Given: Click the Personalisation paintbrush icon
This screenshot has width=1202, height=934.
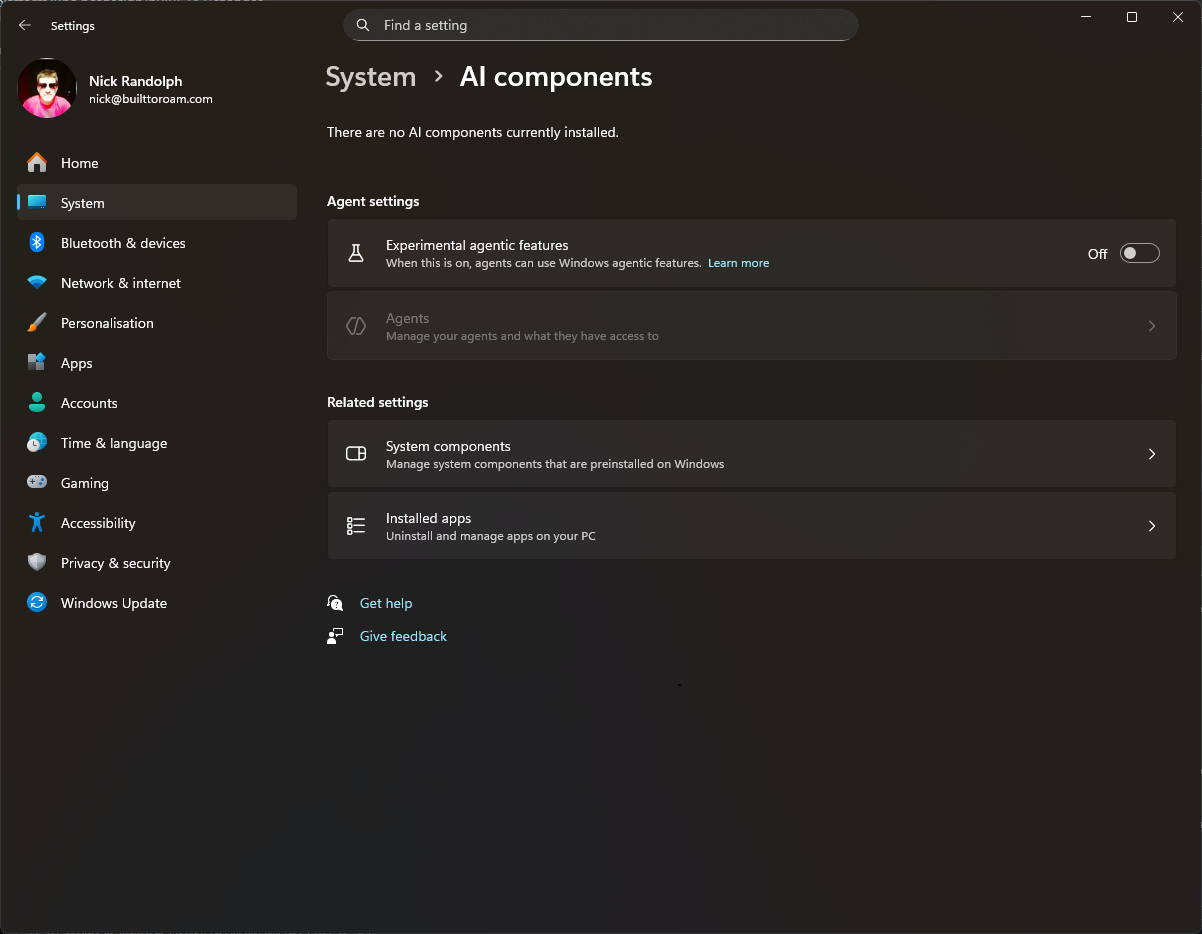Looking at the screenshot, I should [x=37, y=323].
